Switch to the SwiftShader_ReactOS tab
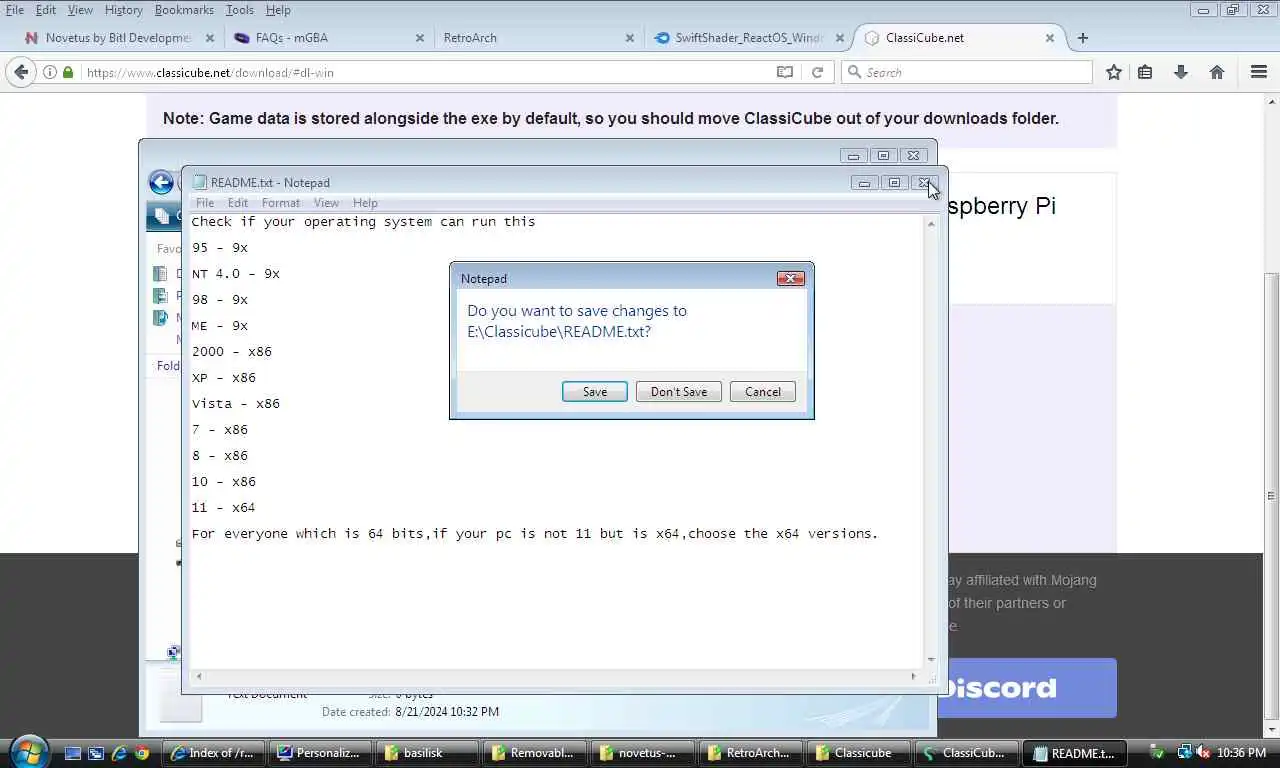The image size is (1280, 768). point(747,38)
